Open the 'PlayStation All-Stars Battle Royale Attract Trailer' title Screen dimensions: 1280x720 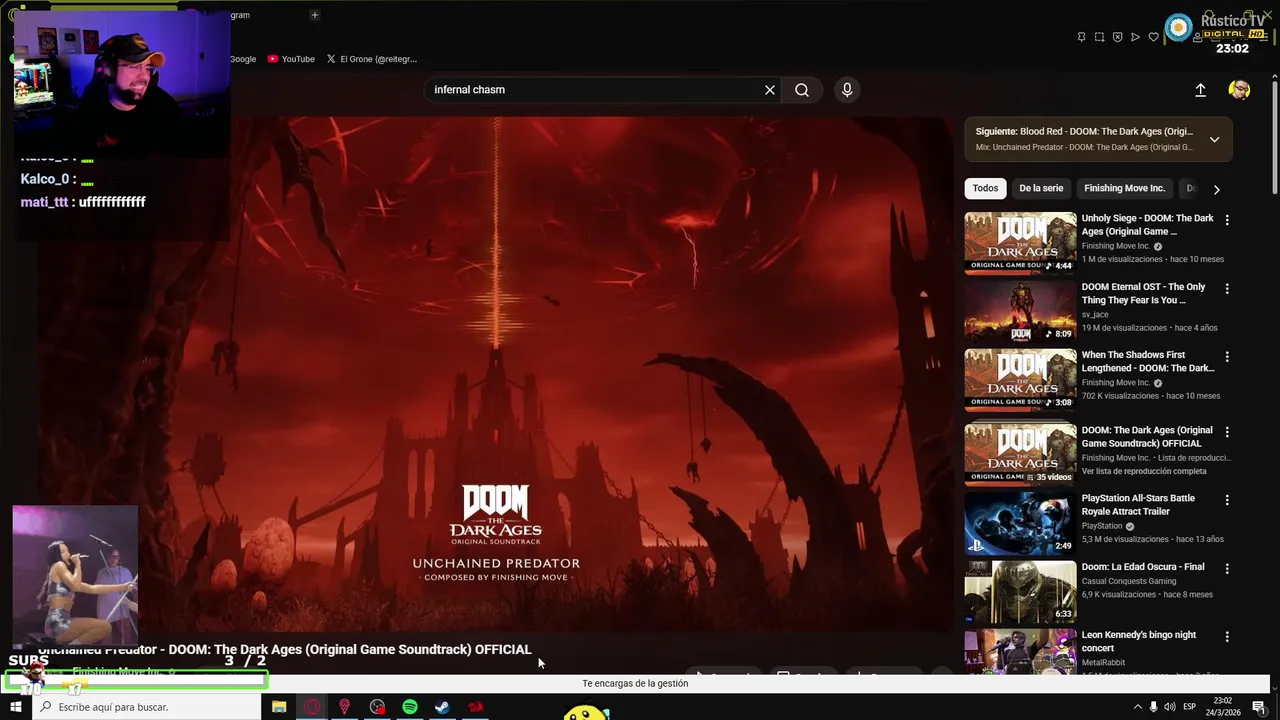click(x=1138, y=505)
